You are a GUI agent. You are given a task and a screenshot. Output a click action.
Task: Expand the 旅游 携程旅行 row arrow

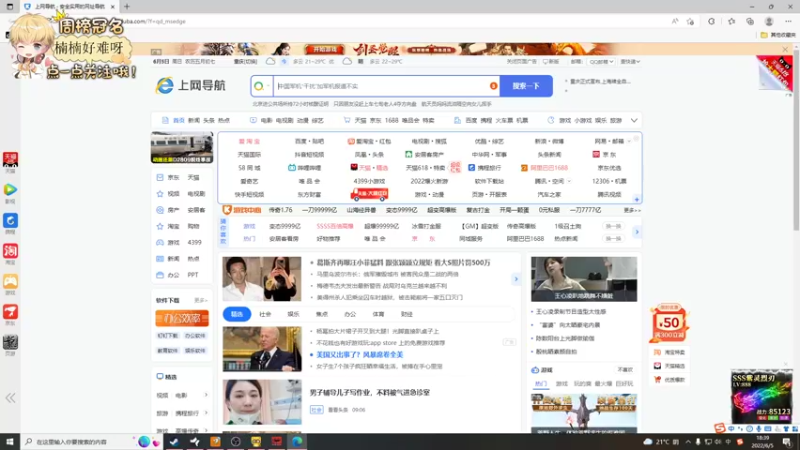click(206, 413)
